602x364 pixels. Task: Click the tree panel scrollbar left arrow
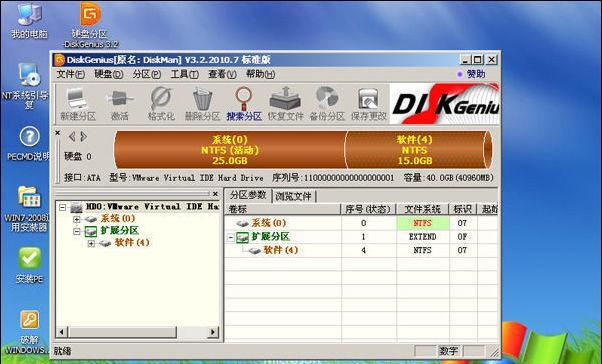[x=62, y=332]
